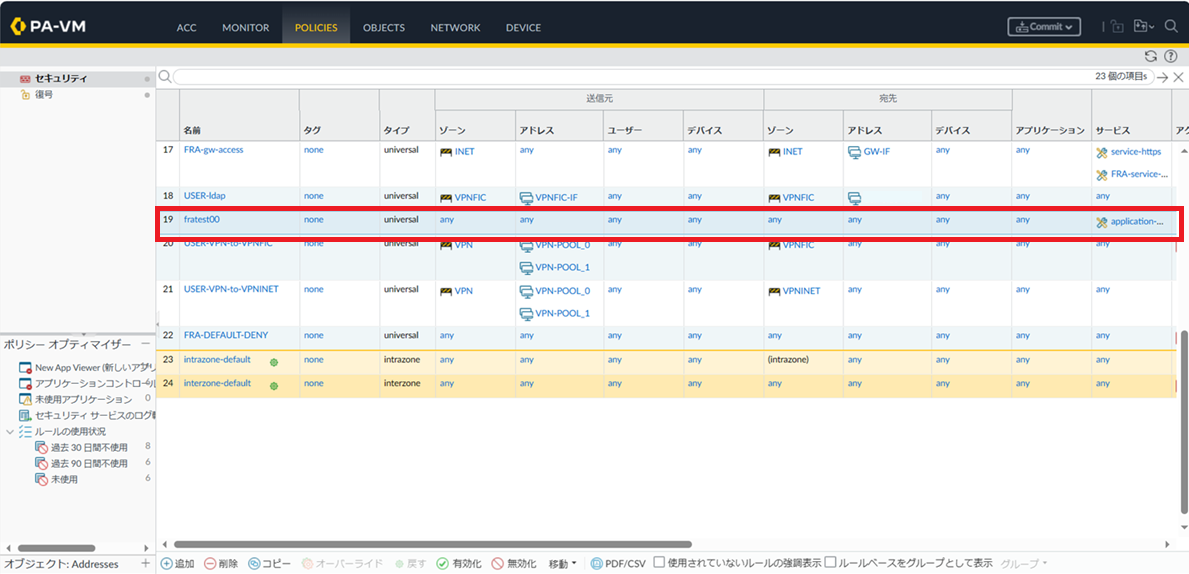Open the Commit dropdown
The image size is (1189, 574).
point(1044,27)
